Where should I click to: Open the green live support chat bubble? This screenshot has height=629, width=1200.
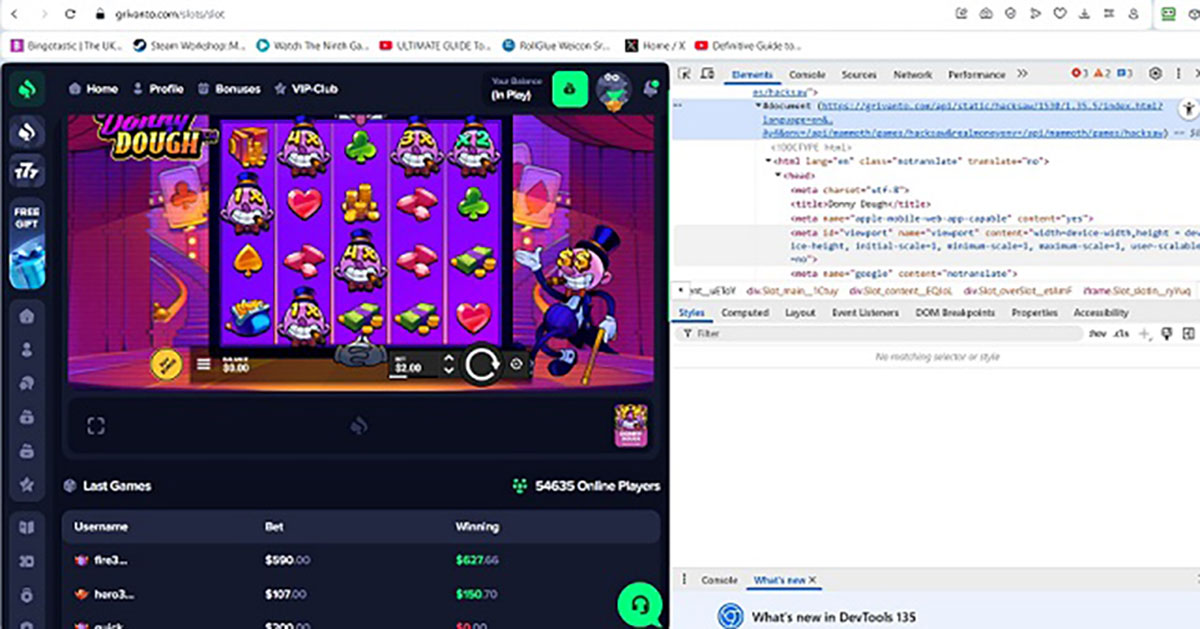pyautogui.click(x=638, y=604)
